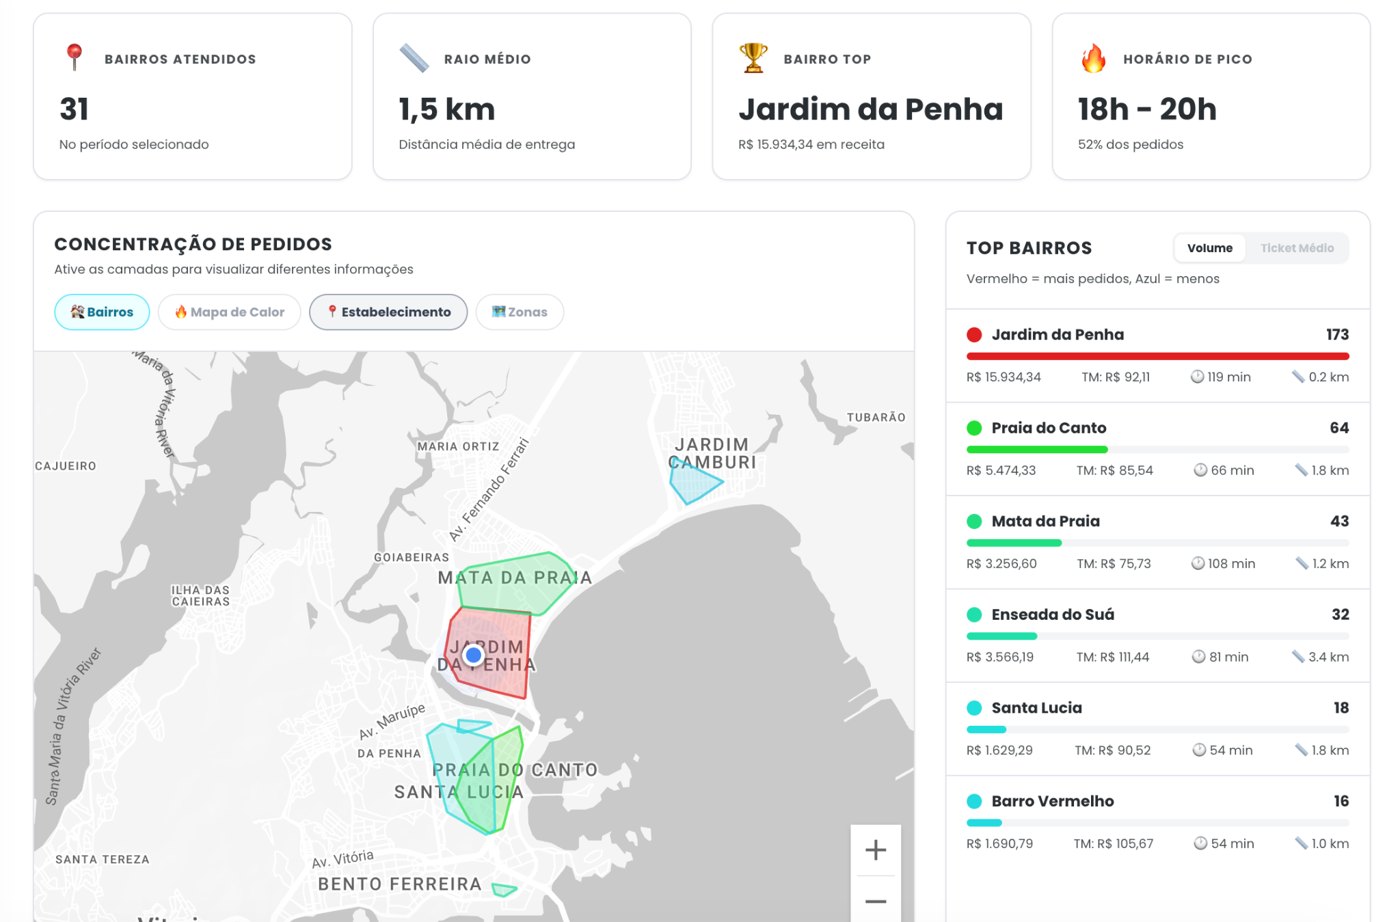Click the ruler icon next to 1.0 km
This screenshot has width=1400, height=922.
pyautogui.click(x=1301, y=844)
